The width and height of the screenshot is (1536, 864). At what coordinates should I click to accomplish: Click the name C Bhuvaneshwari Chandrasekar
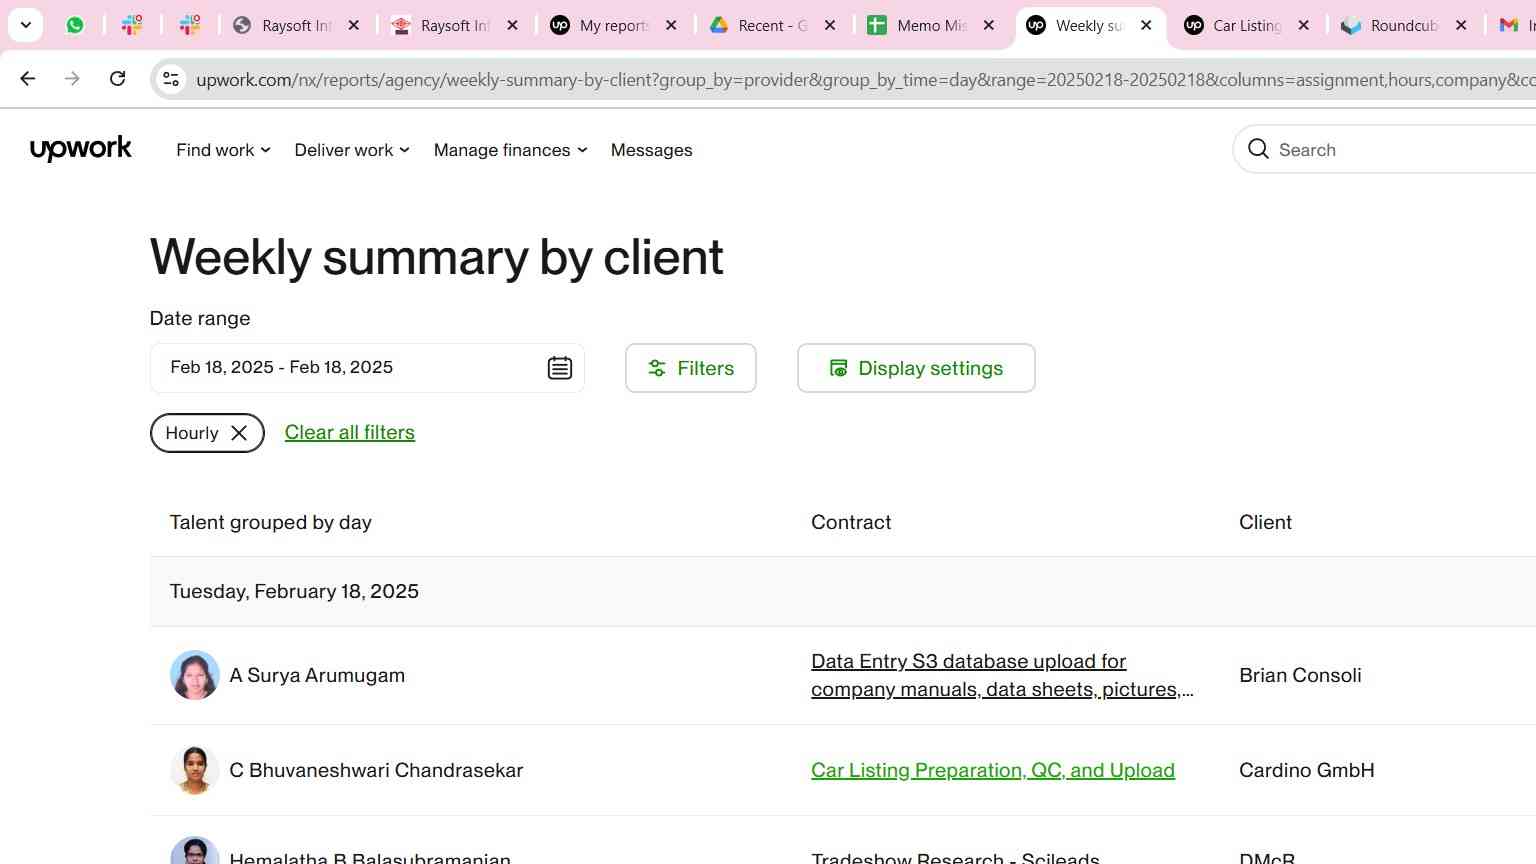coord(376,770)
